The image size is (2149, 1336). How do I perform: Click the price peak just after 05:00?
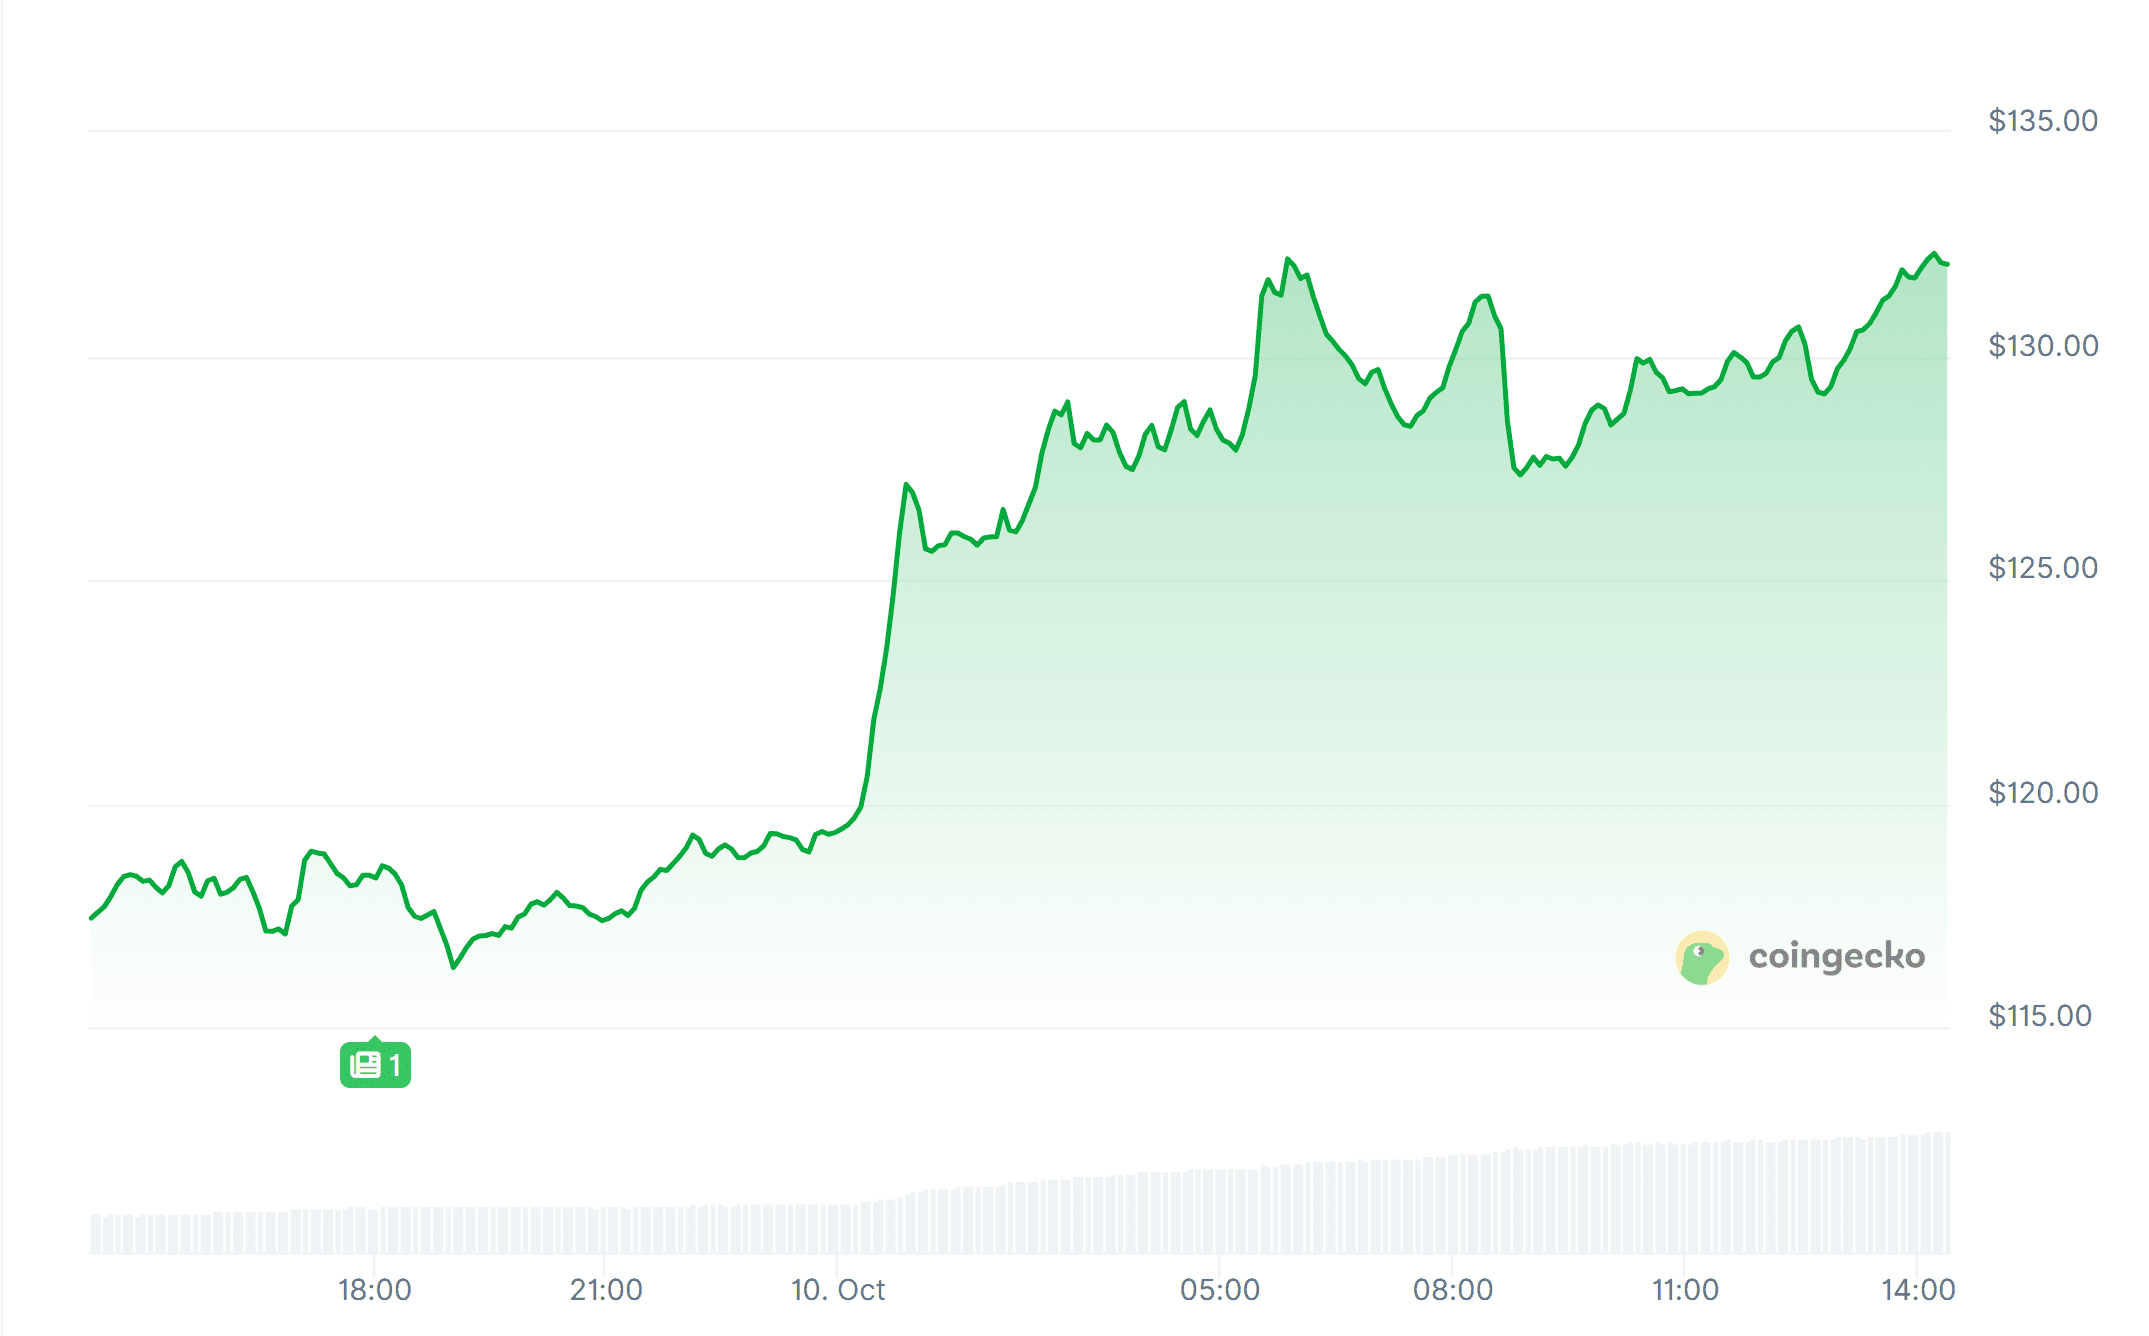click(1288, 259)
